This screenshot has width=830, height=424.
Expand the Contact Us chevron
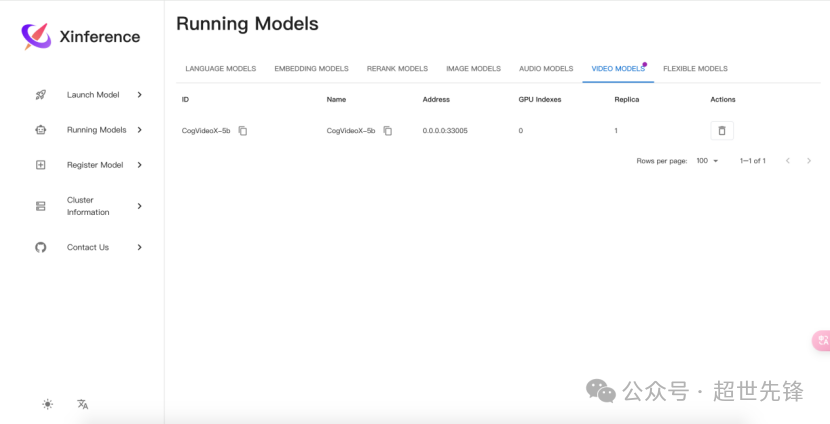[x=139, y=247]
